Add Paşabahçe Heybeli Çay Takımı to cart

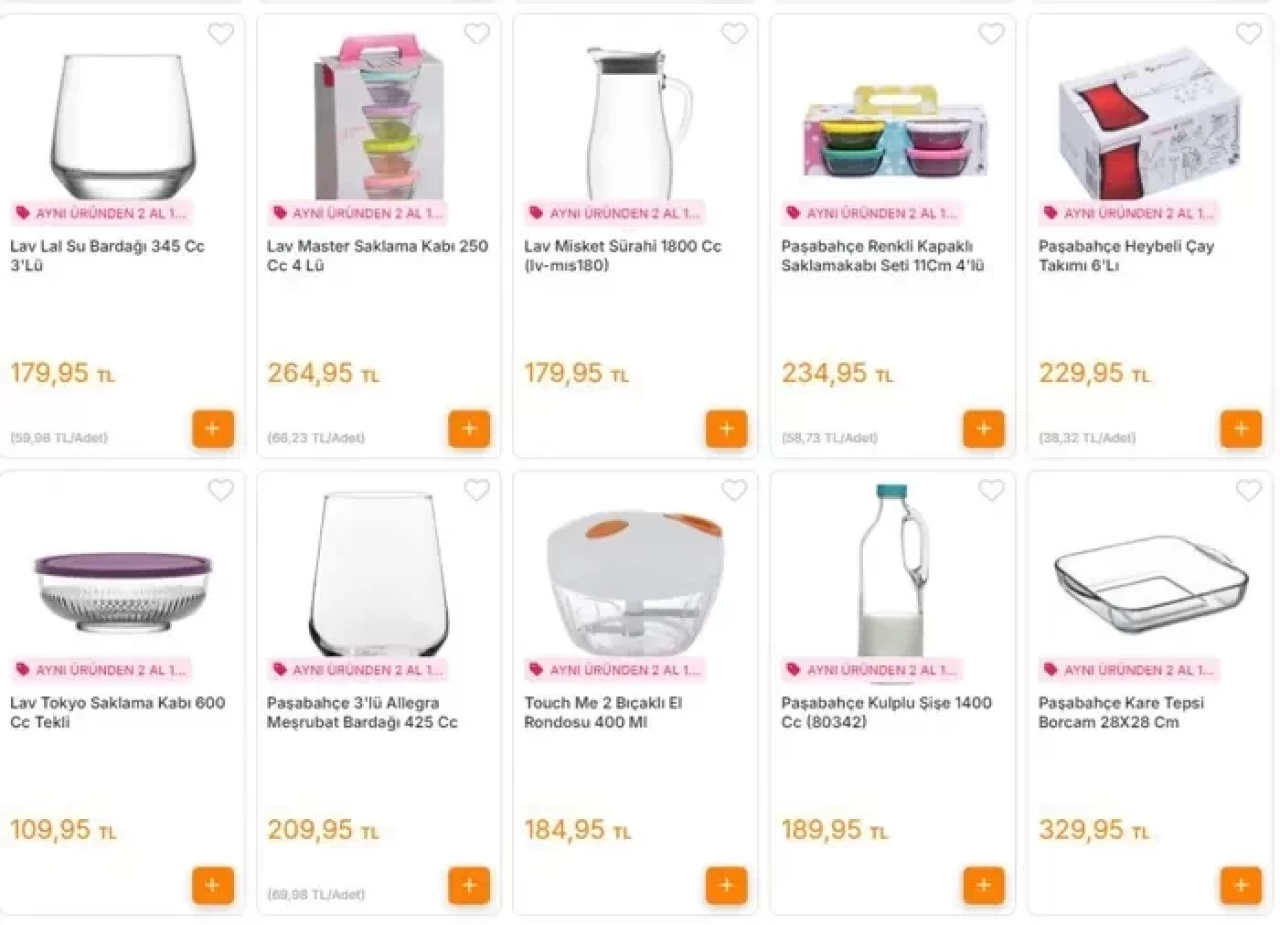point(1241,429)
